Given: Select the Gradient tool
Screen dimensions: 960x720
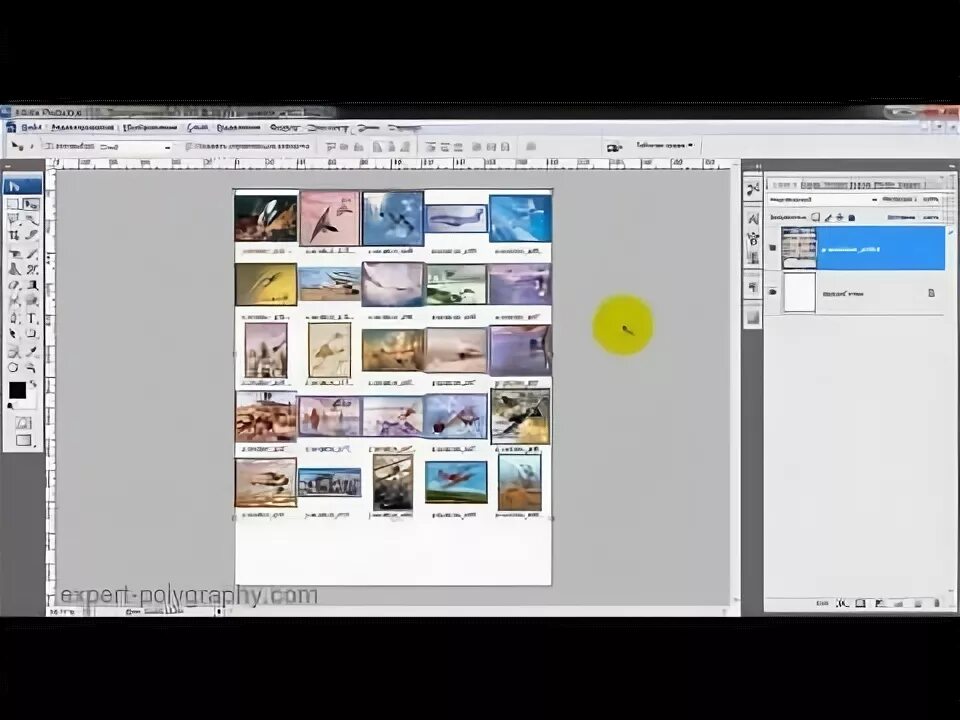Looking at the screenshot, I should coord(31,285).
